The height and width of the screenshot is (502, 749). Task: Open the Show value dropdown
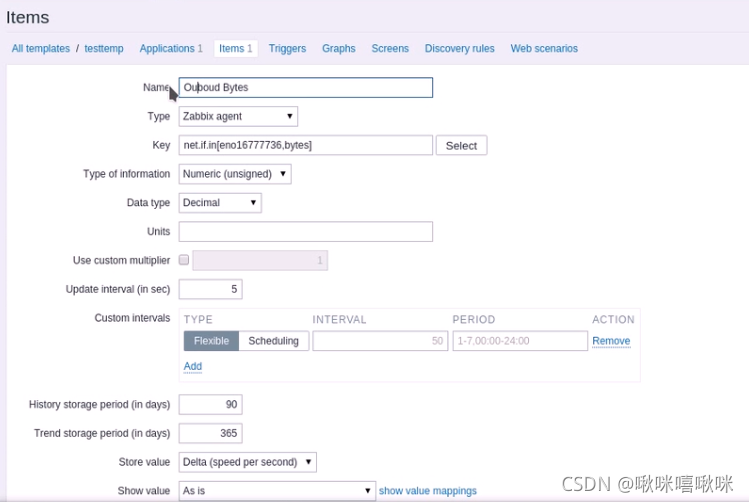[277, 491]
